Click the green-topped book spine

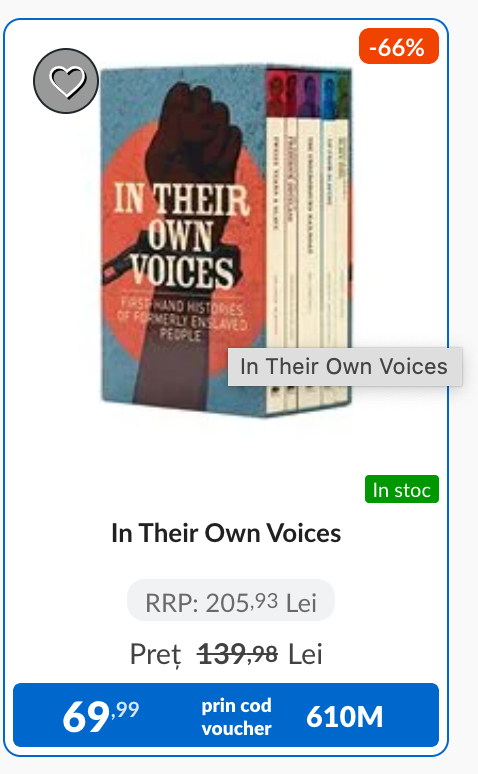coord(344,237)
